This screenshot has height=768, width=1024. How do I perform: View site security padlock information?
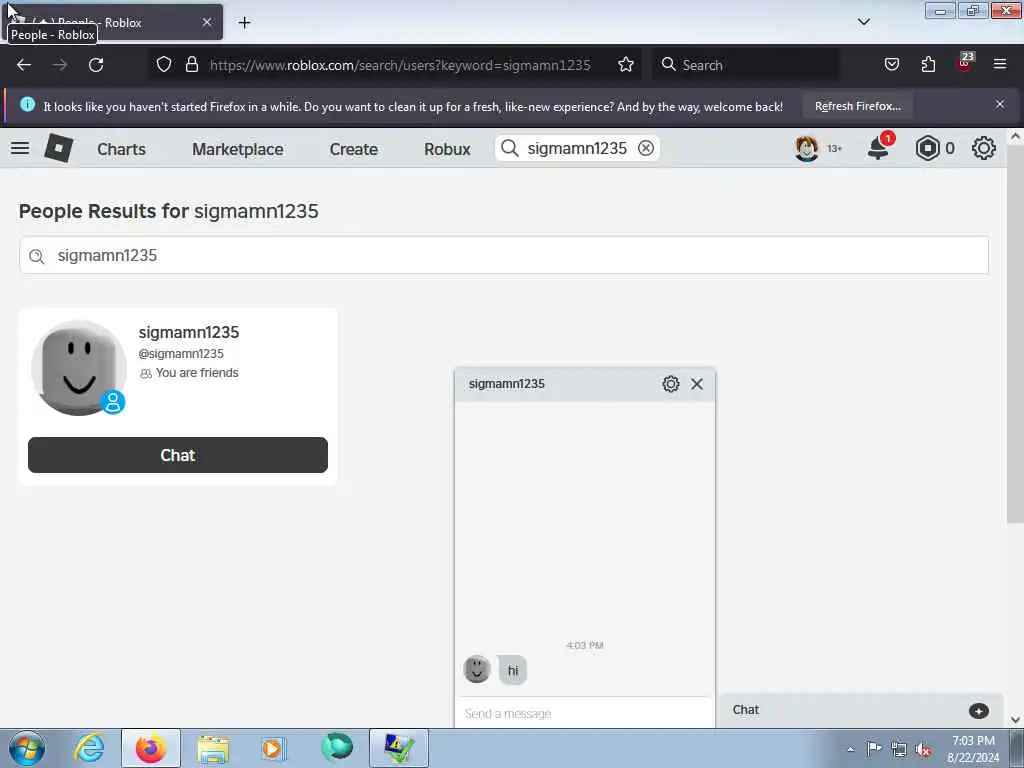click(191, 65)
